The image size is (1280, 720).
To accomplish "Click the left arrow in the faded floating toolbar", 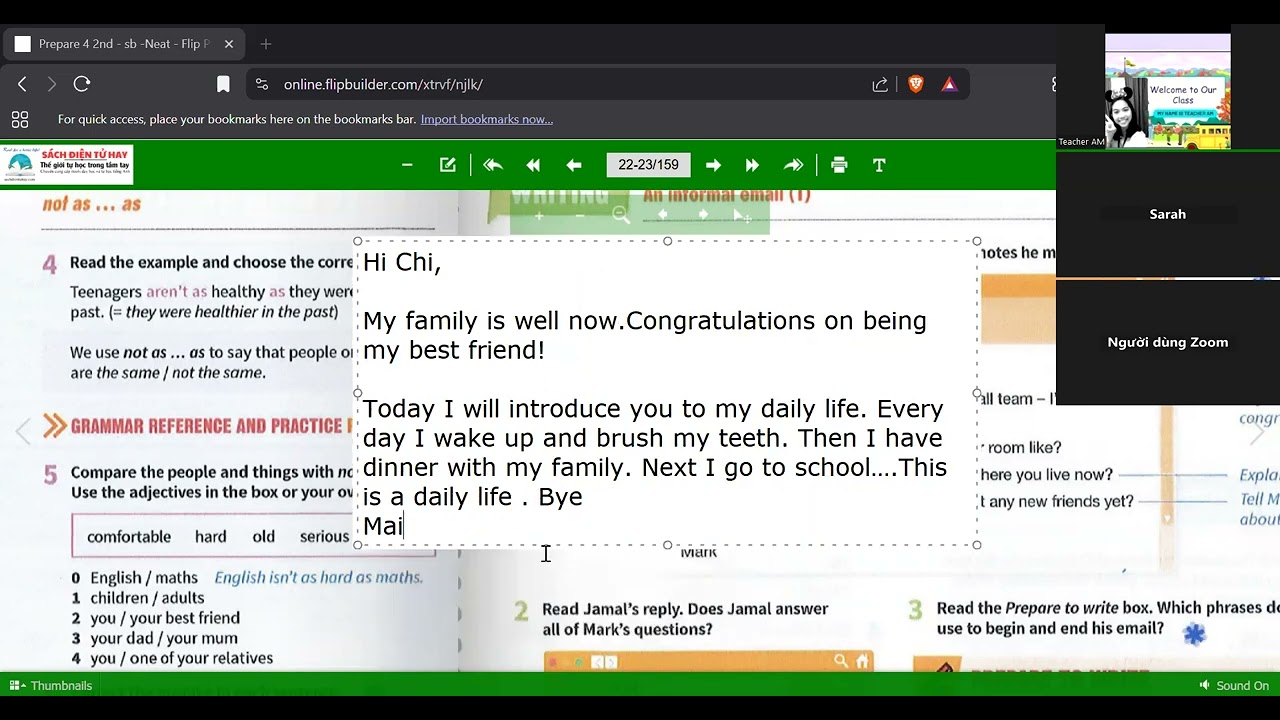I will click(x=662, y=215).
